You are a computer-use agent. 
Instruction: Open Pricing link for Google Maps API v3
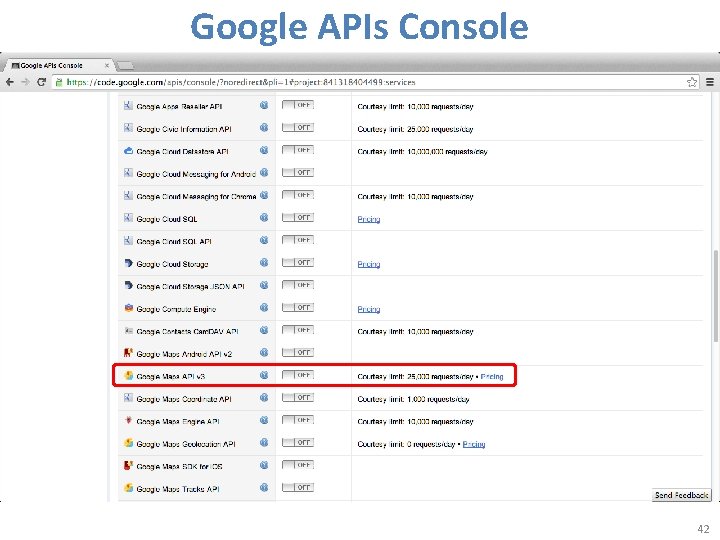click(492, 377)
